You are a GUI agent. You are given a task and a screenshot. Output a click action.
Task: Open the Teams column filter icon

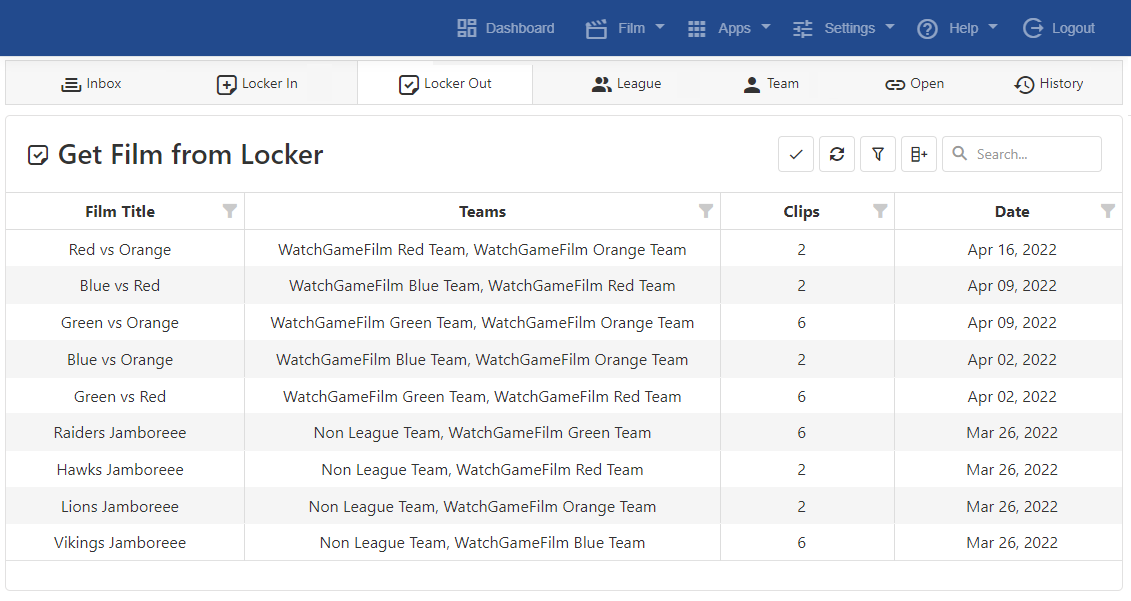point(706,211)
